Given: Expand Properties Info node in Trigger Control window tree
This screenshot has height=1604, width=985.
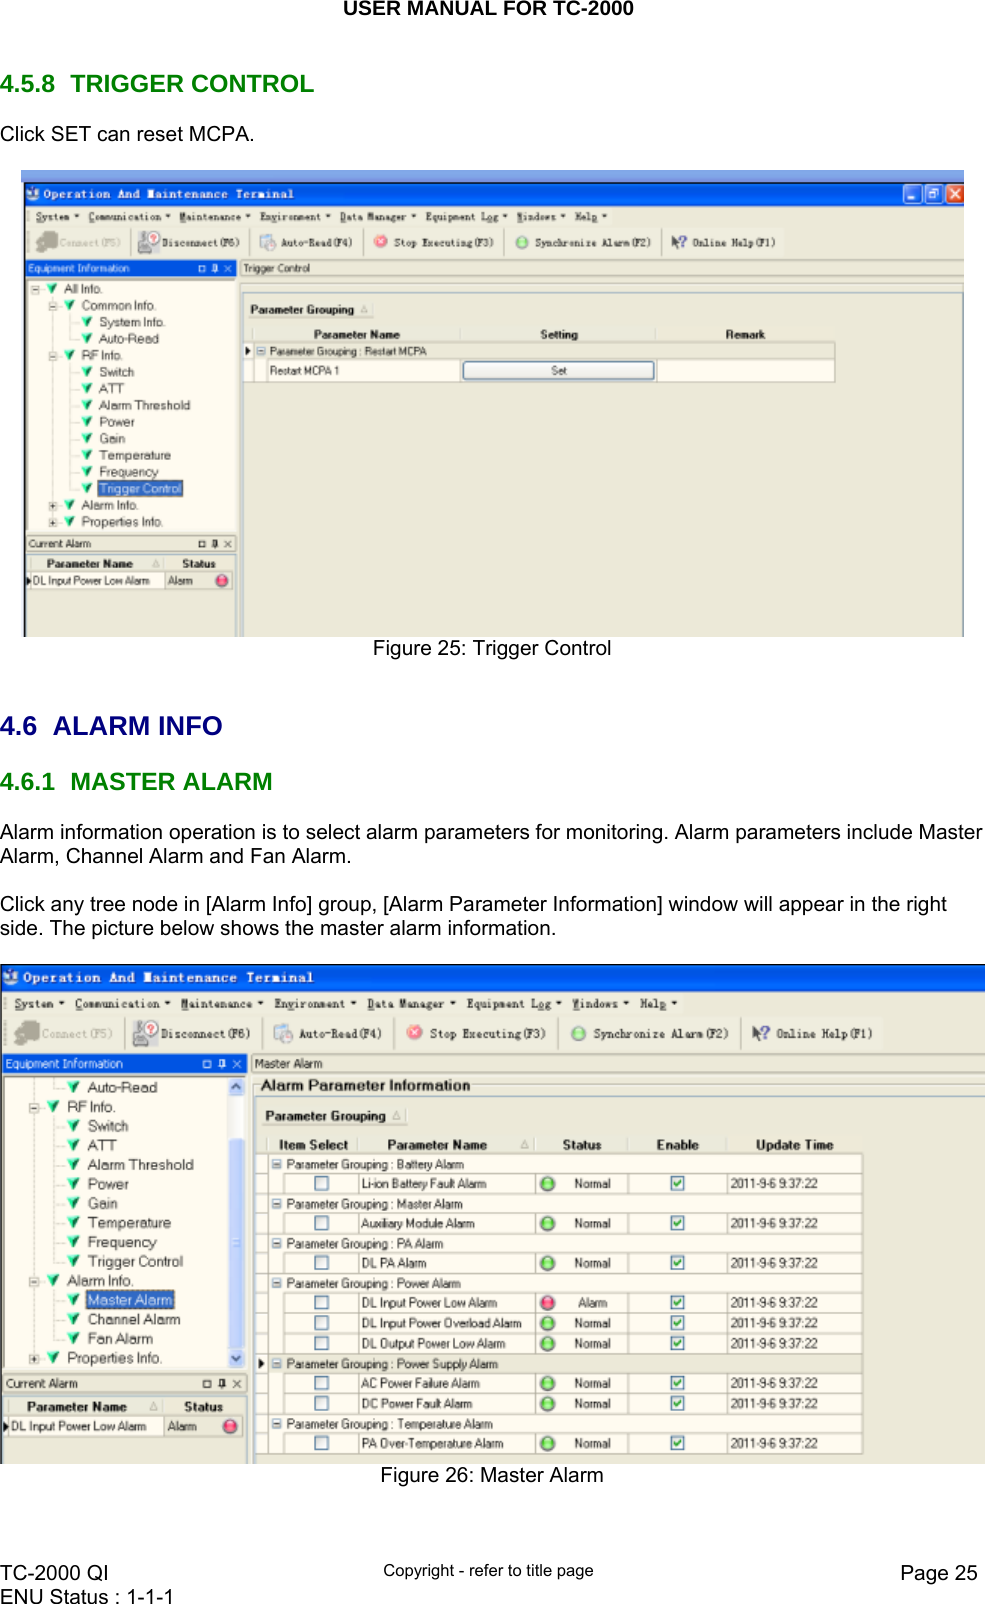Looking at the screenshot, I should click(53, 522).
